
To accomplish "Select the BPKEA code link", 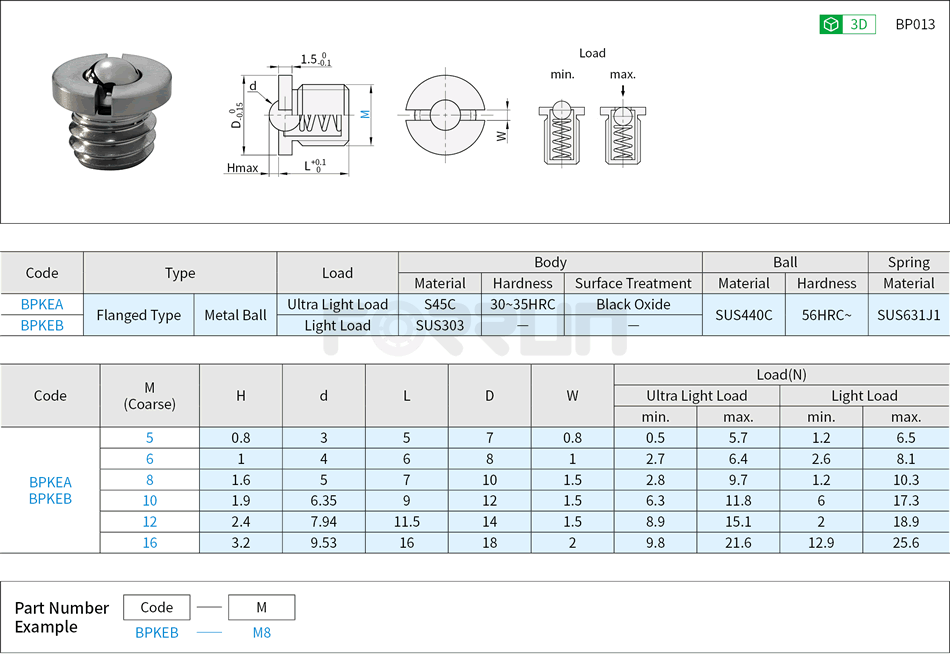I will (41, 304).
